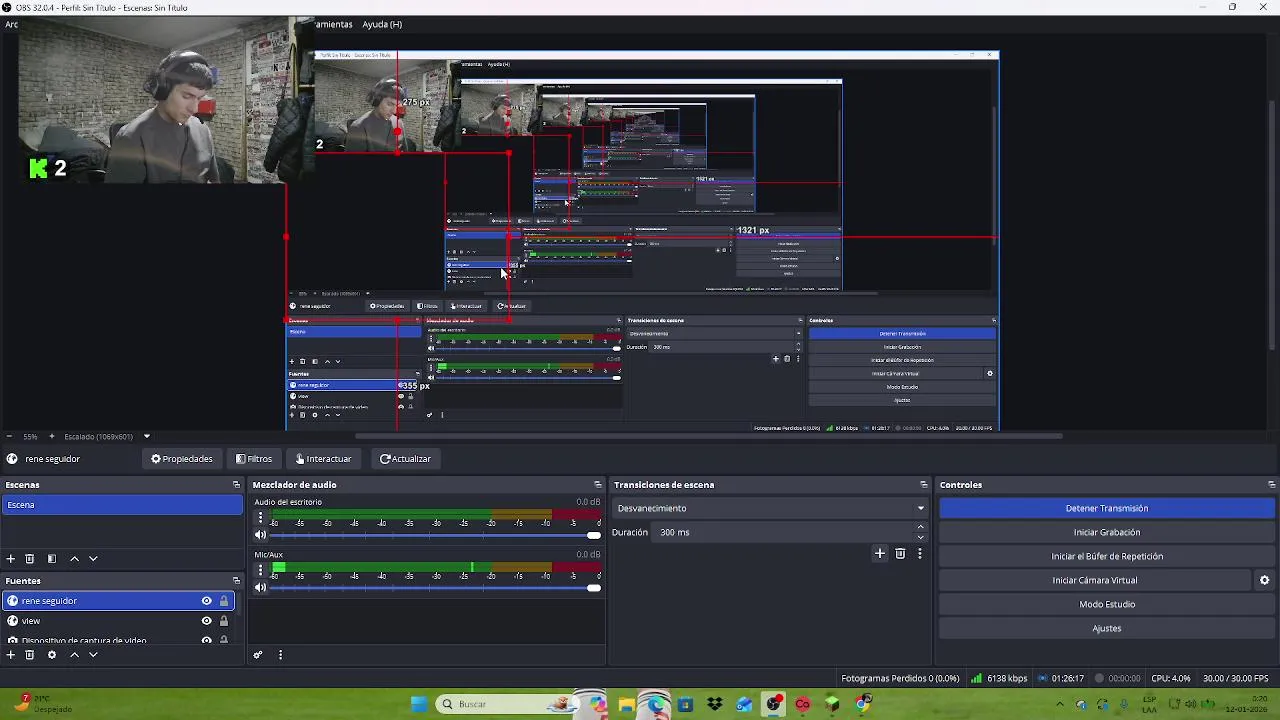The height and width of the screenshot is (720, 1280).
Task: Open transition properties dots icon
Action: [x=919, y=553]
